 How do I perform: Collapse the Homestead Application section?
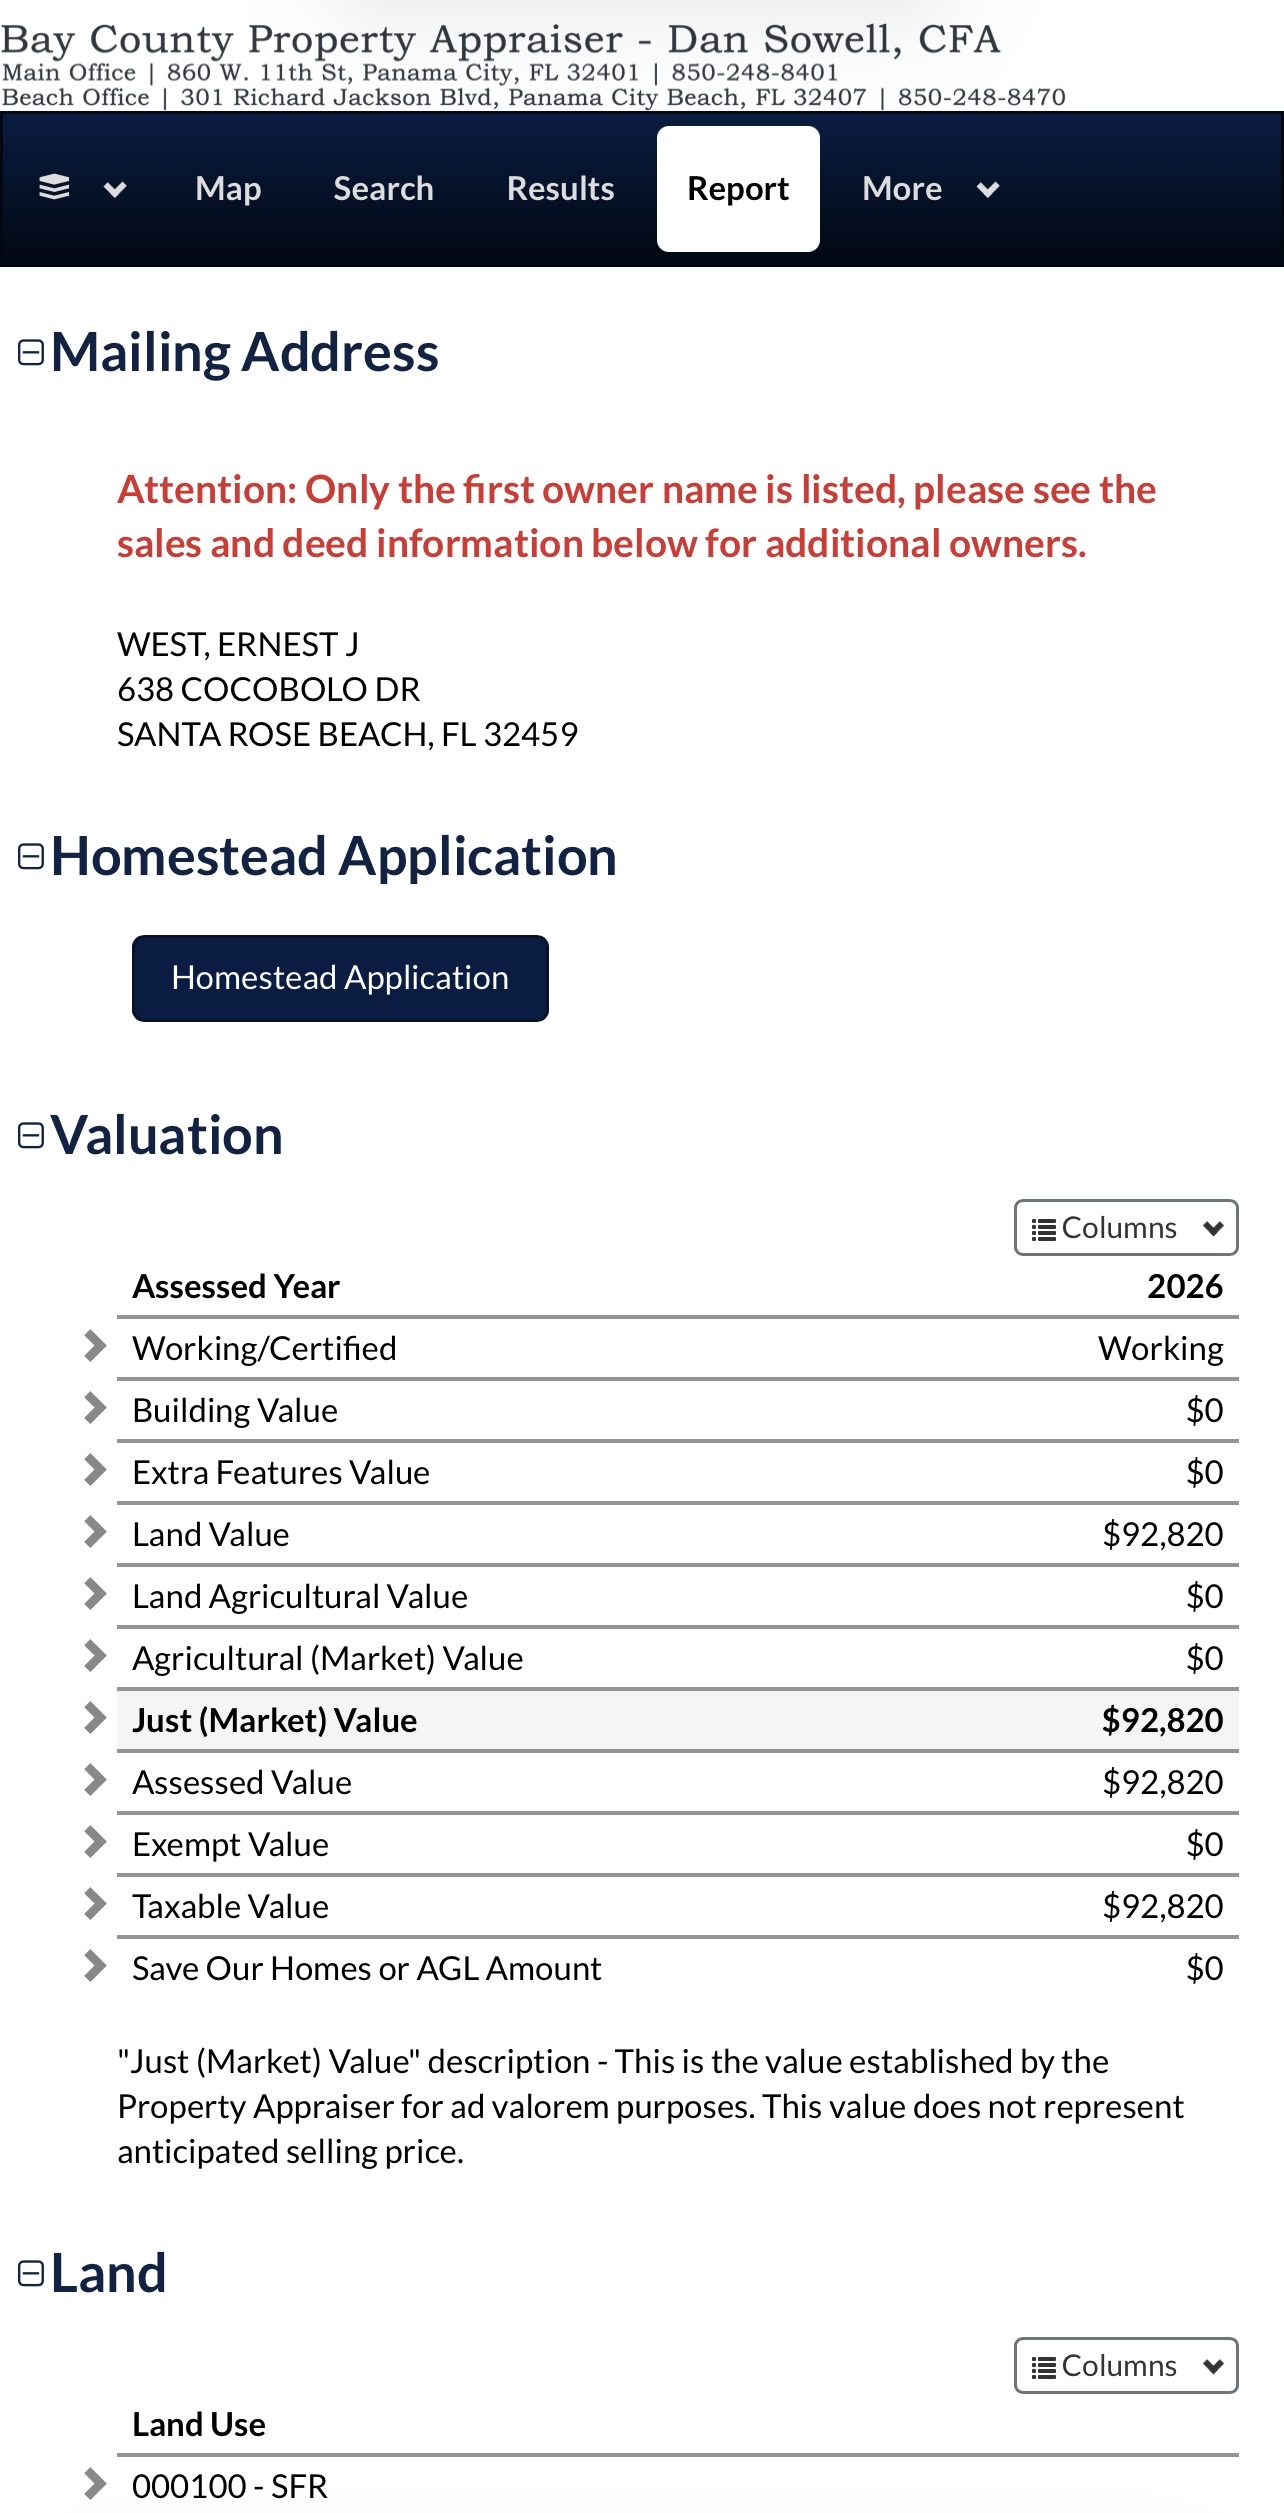[31, 857]
